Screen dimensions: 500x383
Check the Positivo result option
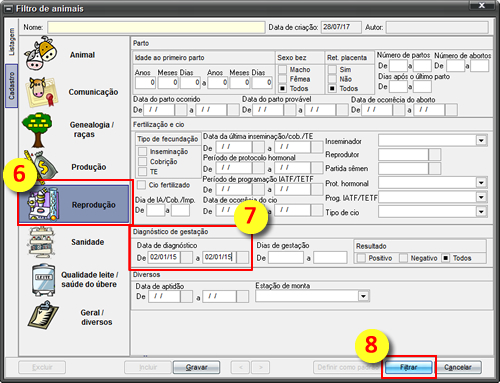tap(361, 258)
